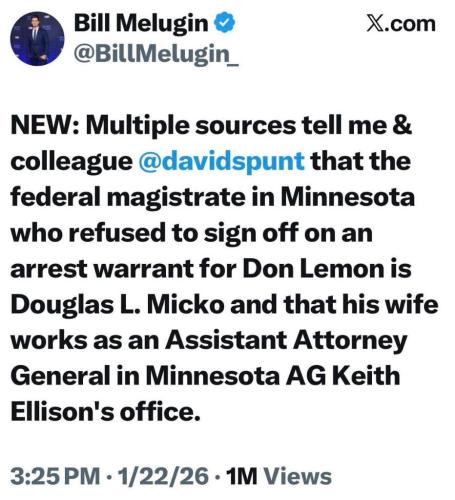Click the X logo beside .com
Image resolution: width=455 pixels, height=500 pixels.
(376, 24)
